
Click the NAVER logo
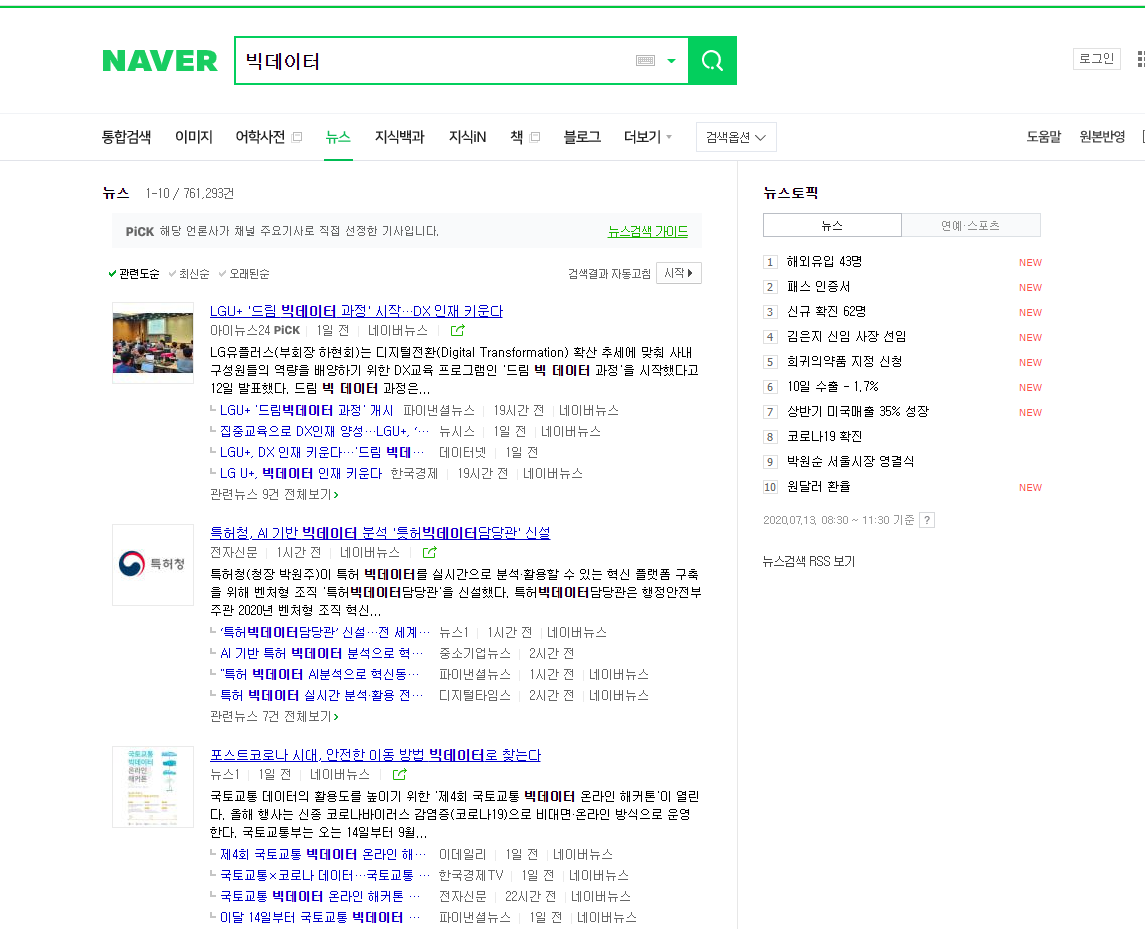point(160,61)
